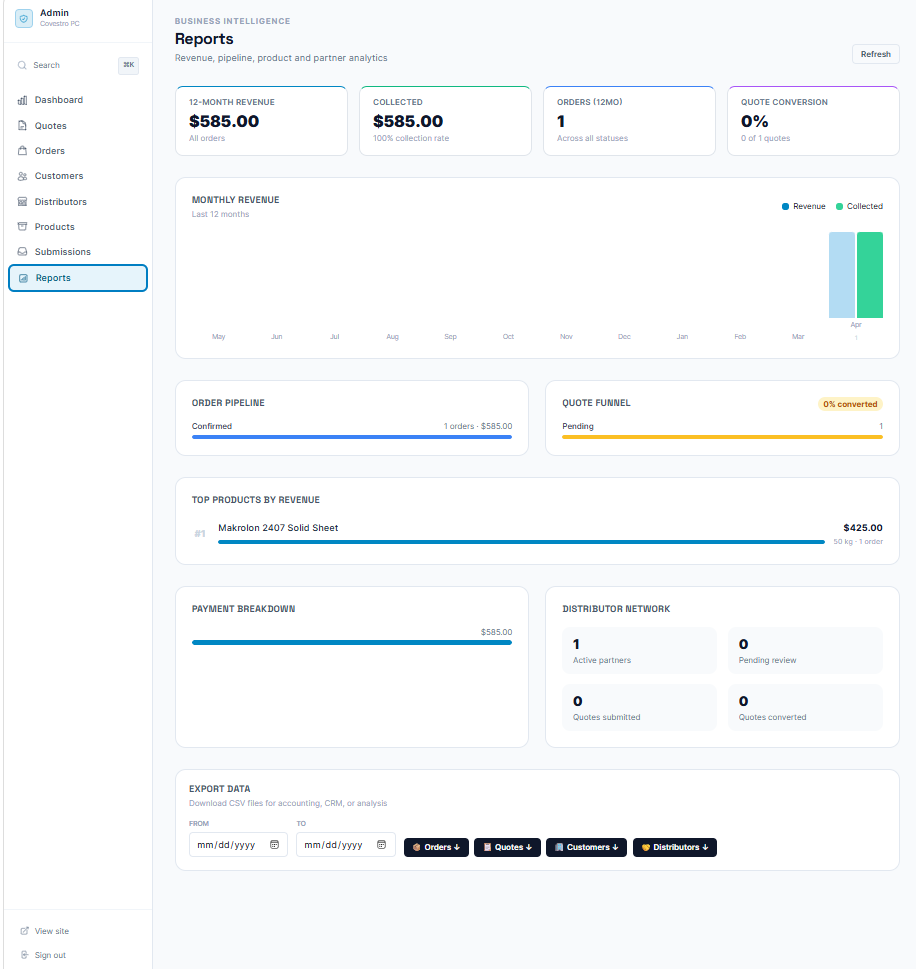Image resolution: width=916 pixels, height=969 pixels.
Task: Click the handshake emoji on Distributors export
Action: pos(646,847)
